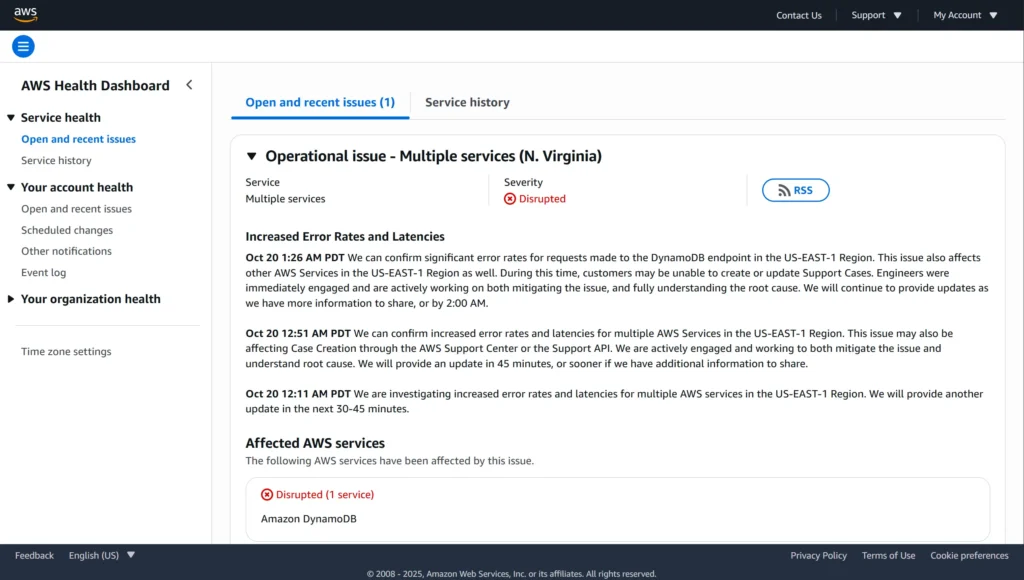
Task: Click the Disrupted severity text
Action: tap(542, 199)
